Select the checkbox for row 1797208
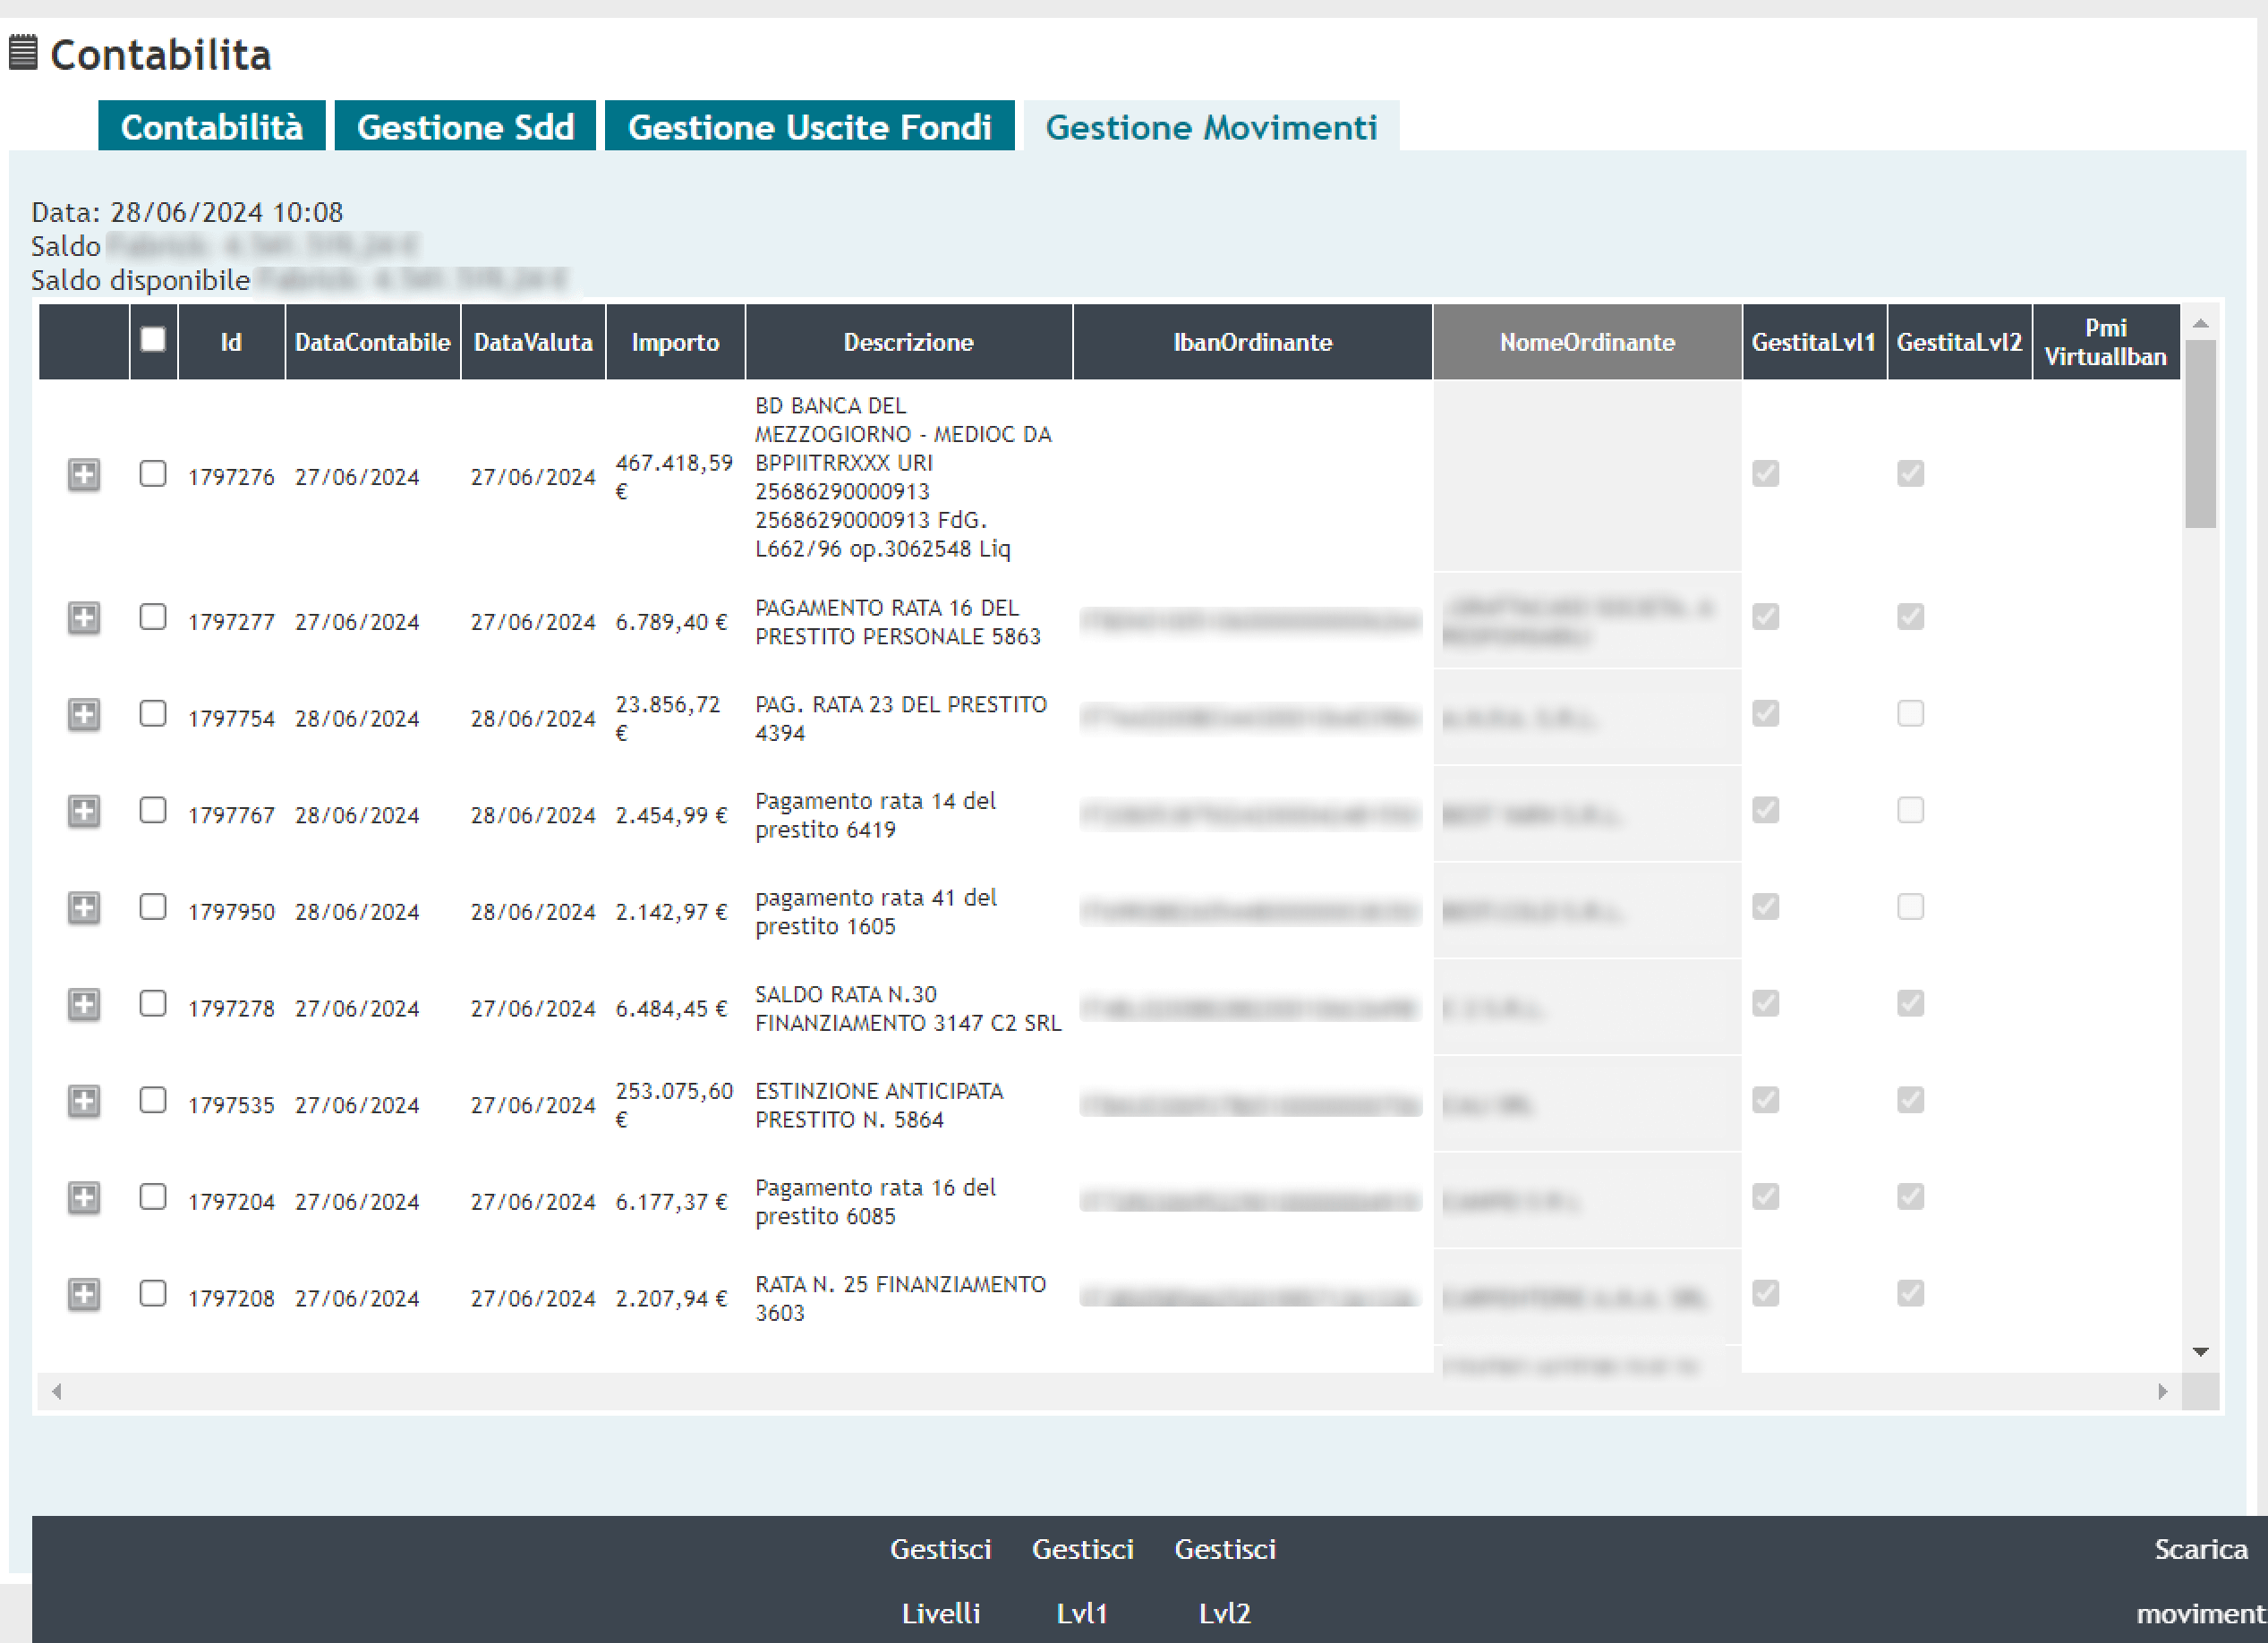Image resolution: width=2268 pixels, height=1643 pixels. (x=153, y=1293)
